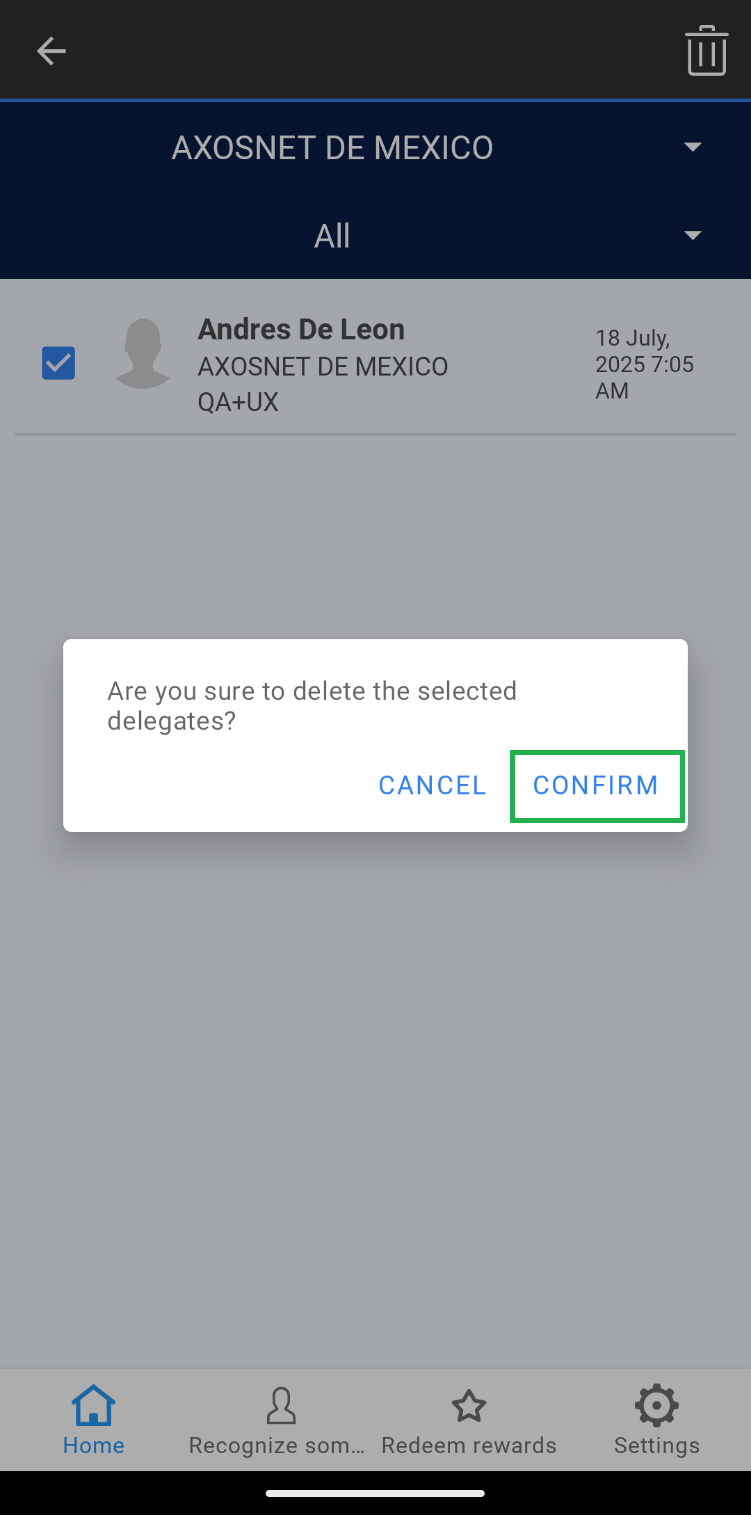
Task: Select the "All" filter text
Action: (332, 236)
